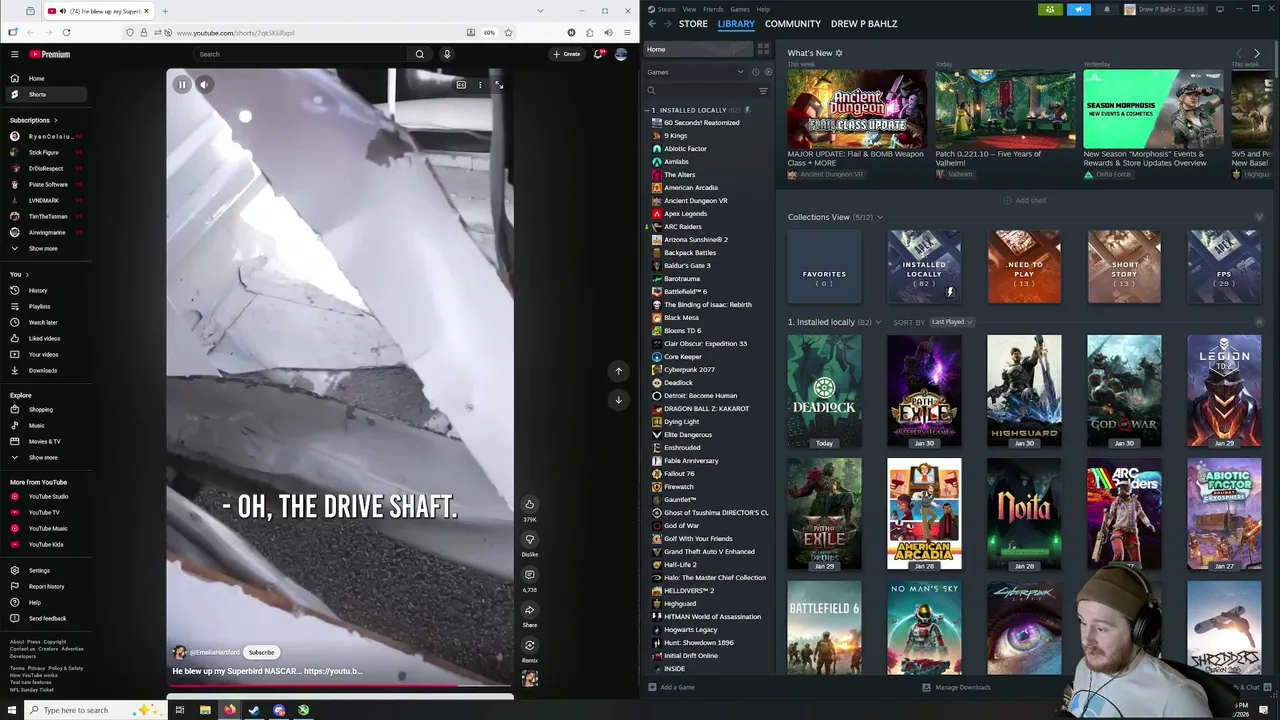This screenshot has width=1280, height=720.
Task: Open the Short's three-dot options menu
Action: pyautogui.click(x=480, y=85)
